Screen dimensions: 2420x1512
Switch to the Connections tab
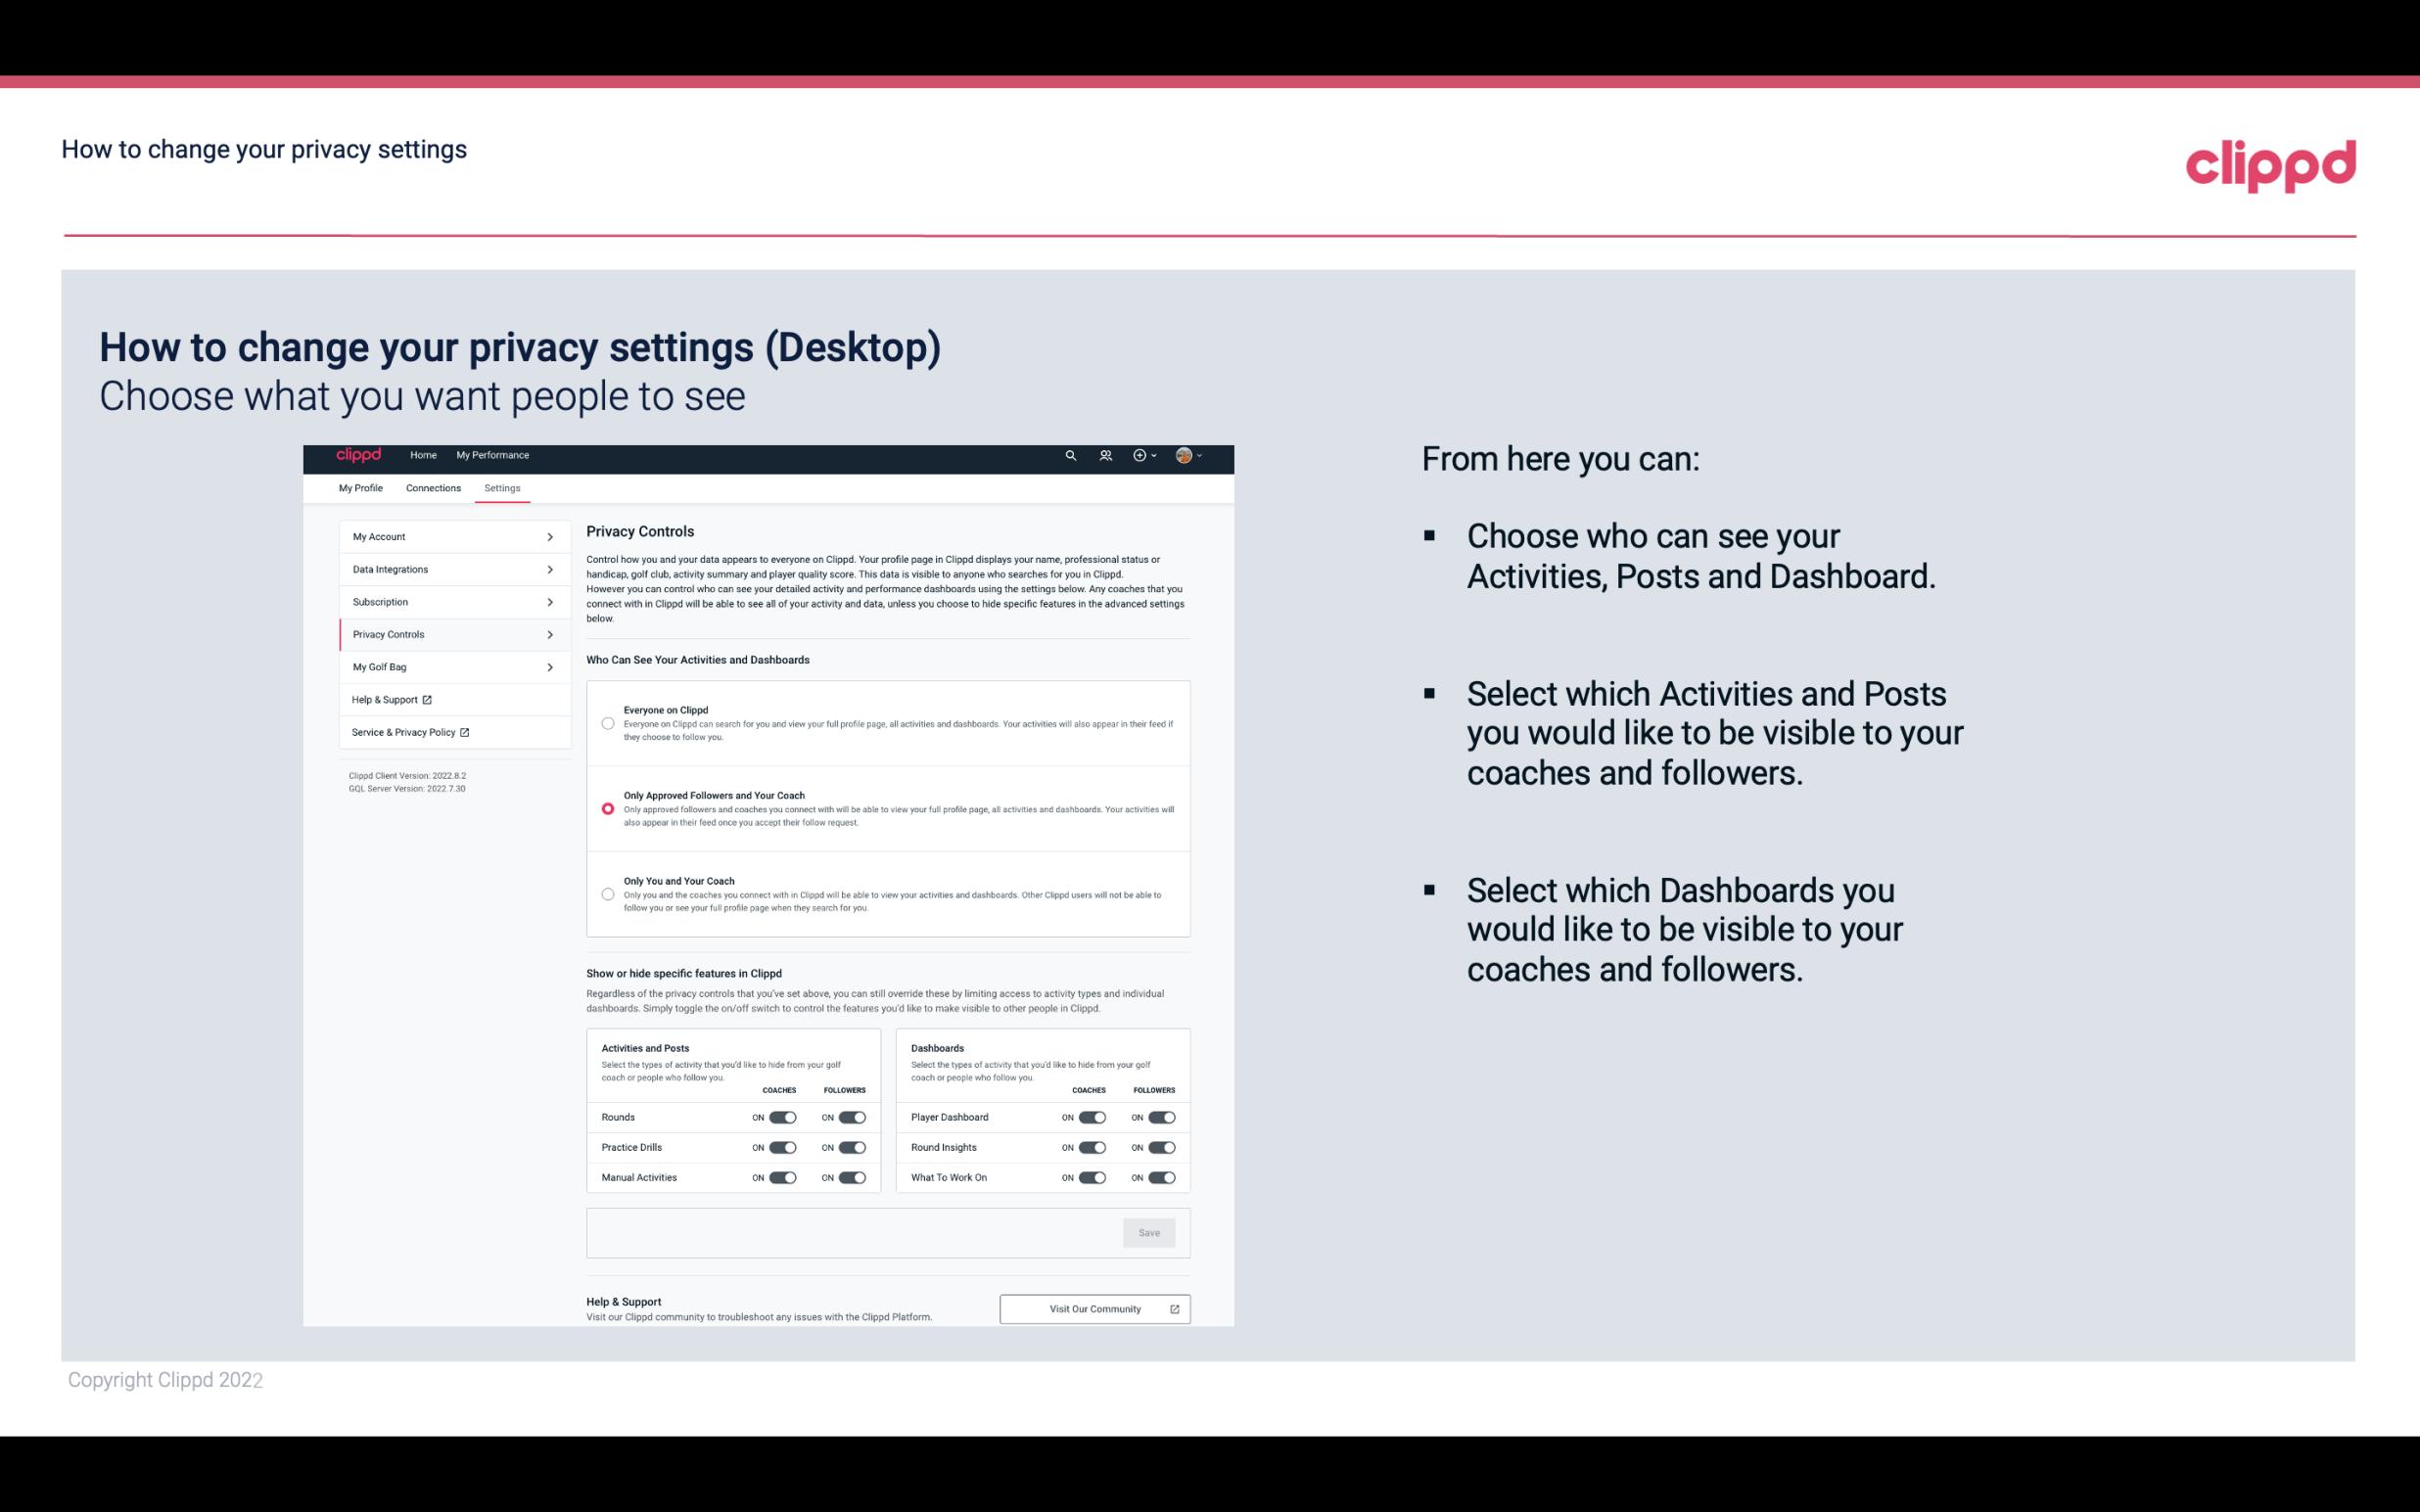[432, 487]
